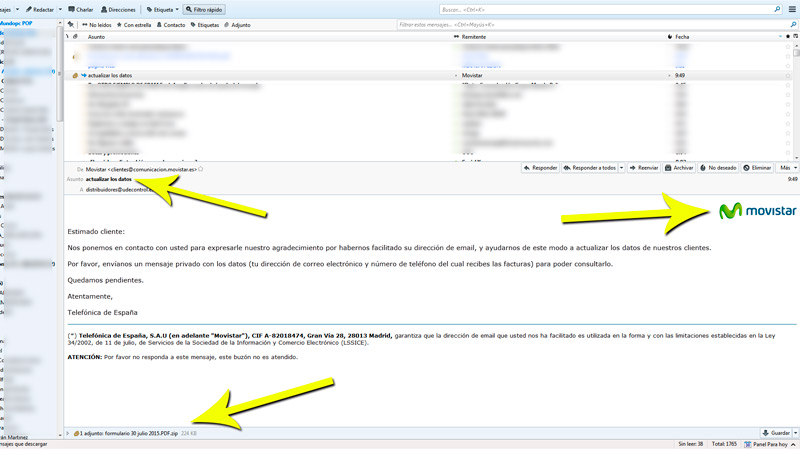Sort the list by Fecha column

click(683, 36)
